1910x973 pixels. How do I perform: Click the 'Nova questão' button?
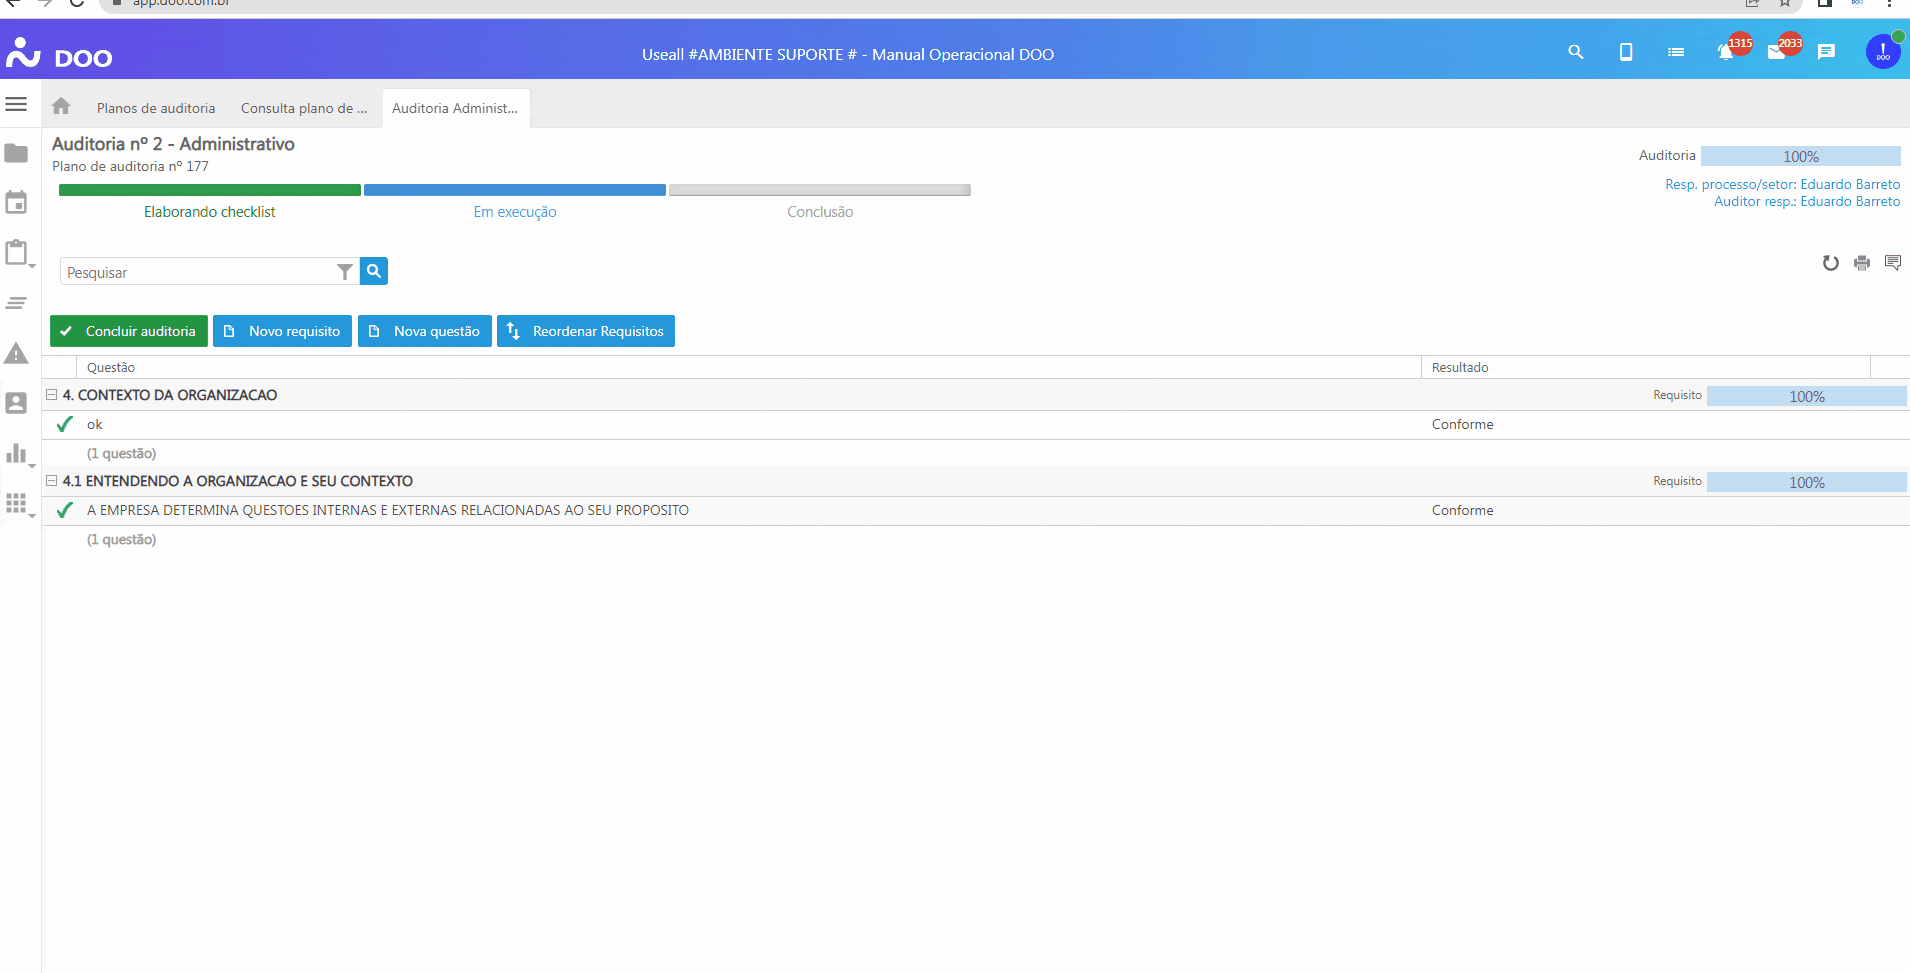coord(425,331)
